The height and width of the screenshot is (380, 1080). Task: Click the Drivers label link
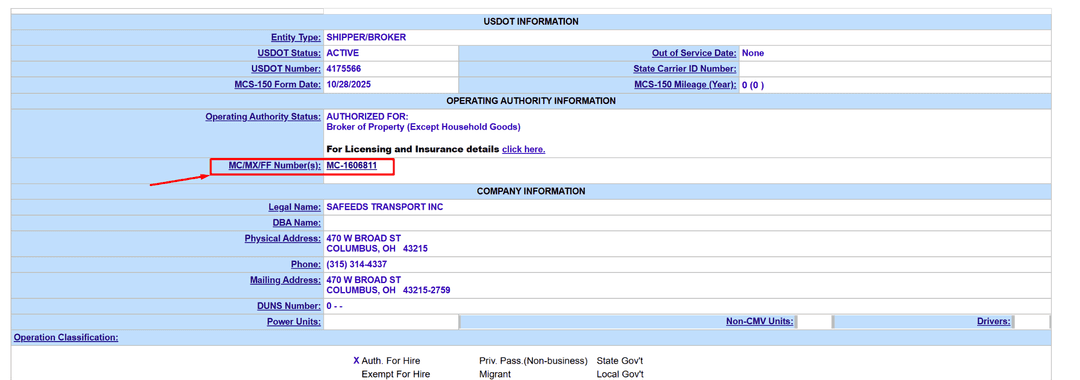point(994,321)
